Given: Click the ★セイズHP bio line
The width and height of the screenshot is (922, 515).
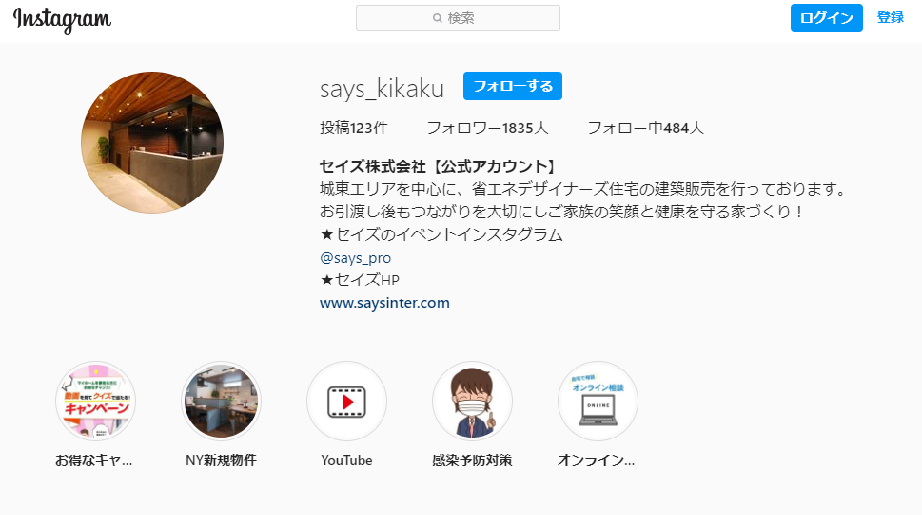Looking at the screenshot, I should pyautogui.click(x=360, y=280).
